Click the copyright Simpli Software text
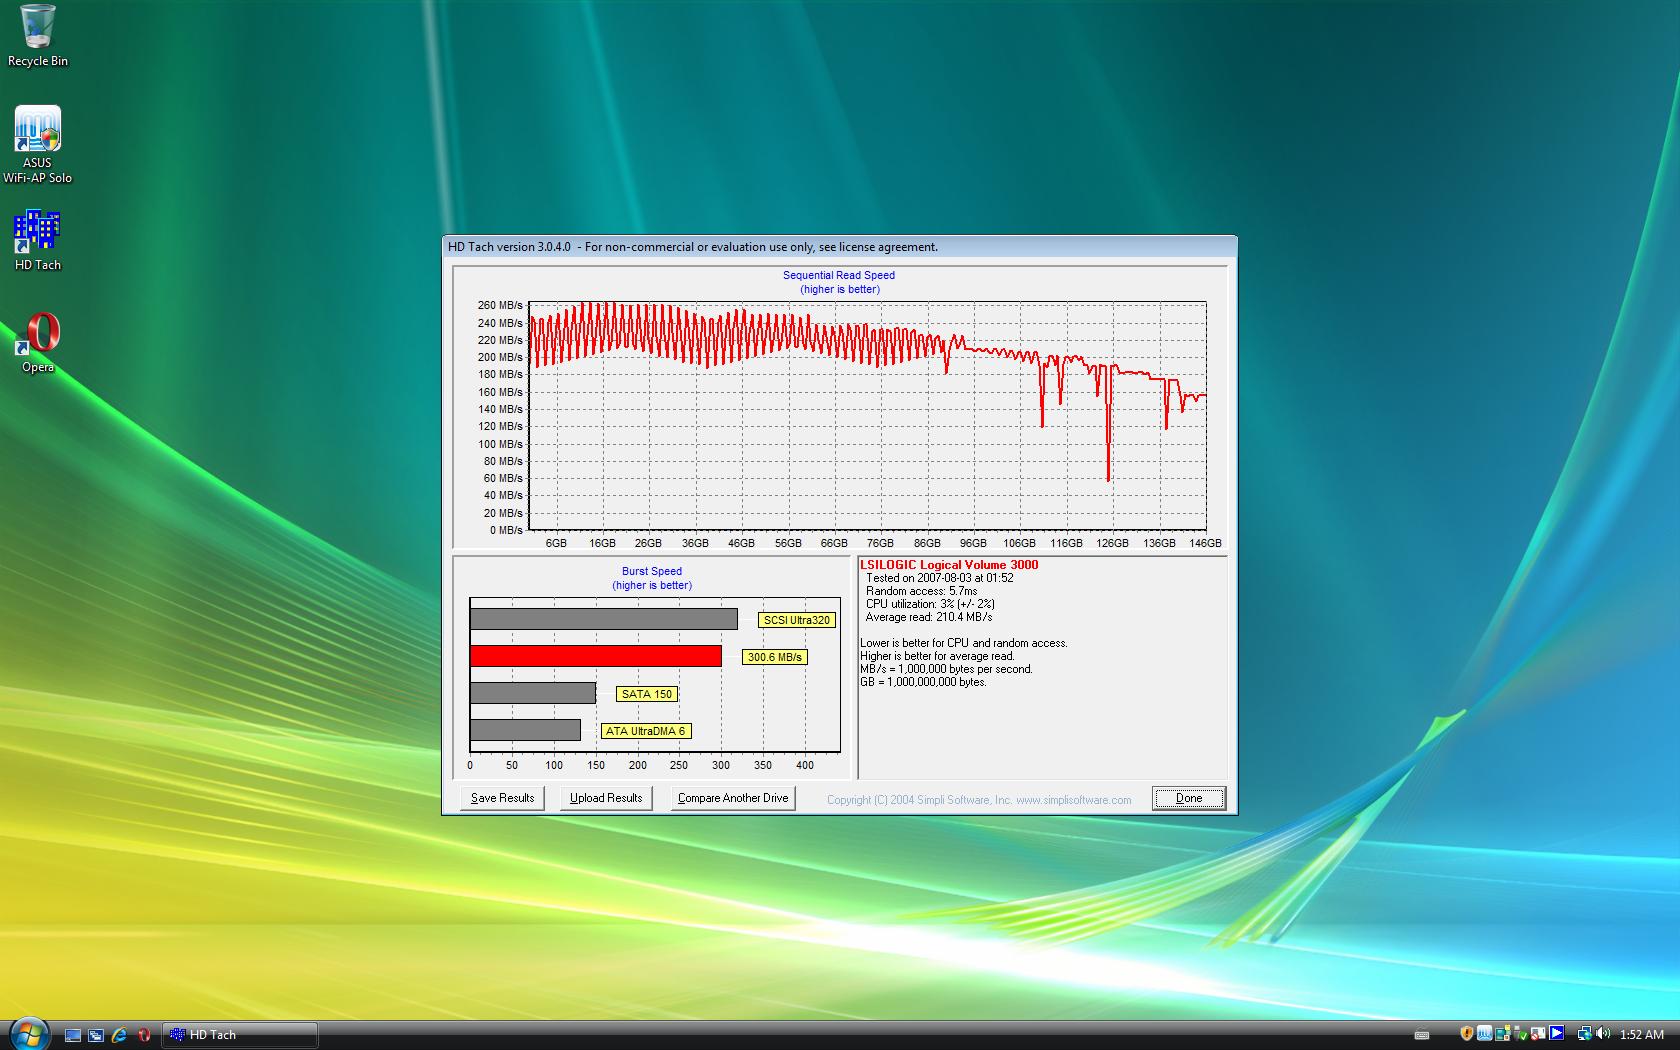The width and height of the screenshot is (1680, 1050). point(979,800)
